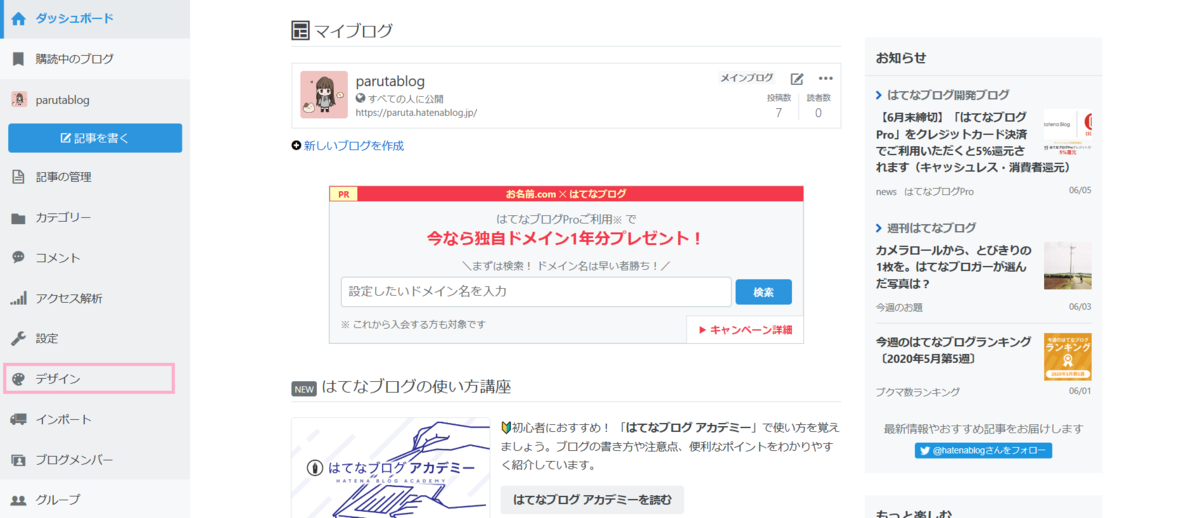
Task: Click the 読者数 count 0
Action: [818, 113]
